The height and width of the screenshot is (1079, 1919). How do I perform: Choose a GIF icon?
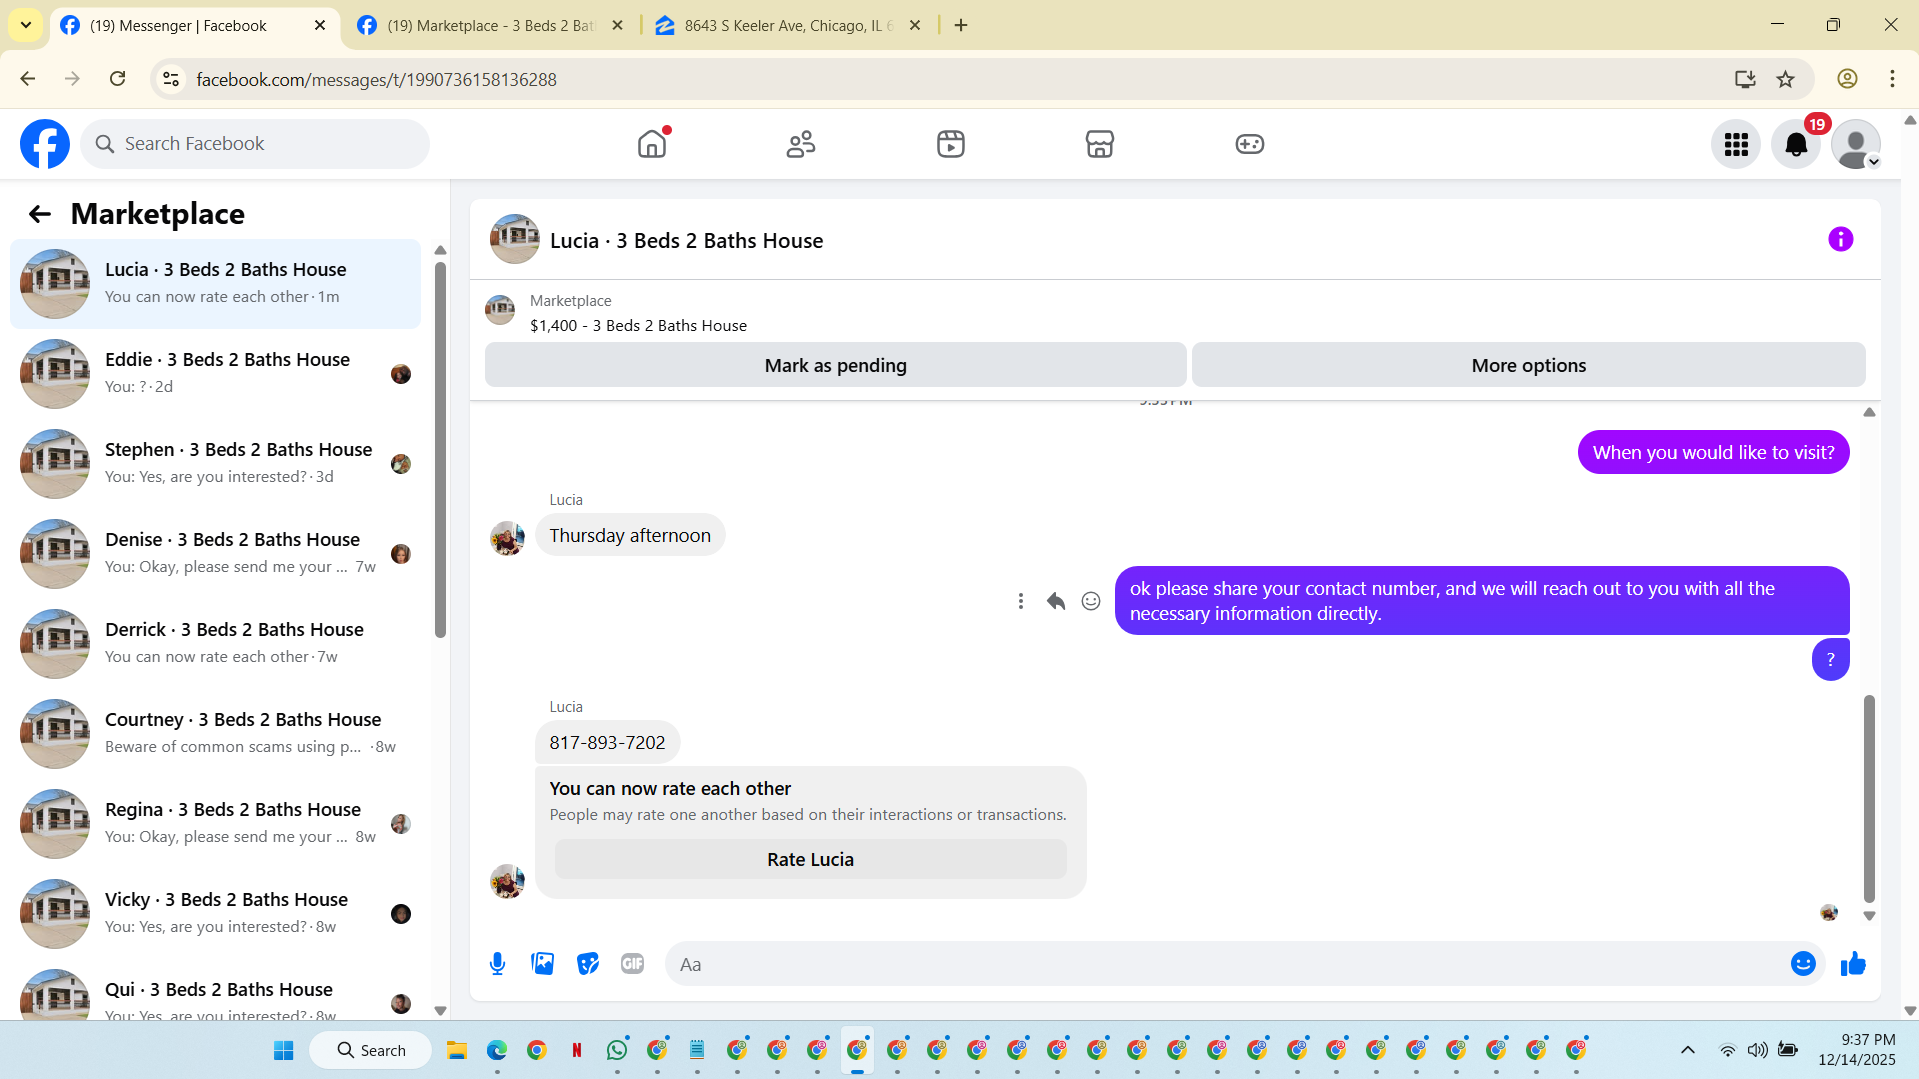[x=632, y=964]
